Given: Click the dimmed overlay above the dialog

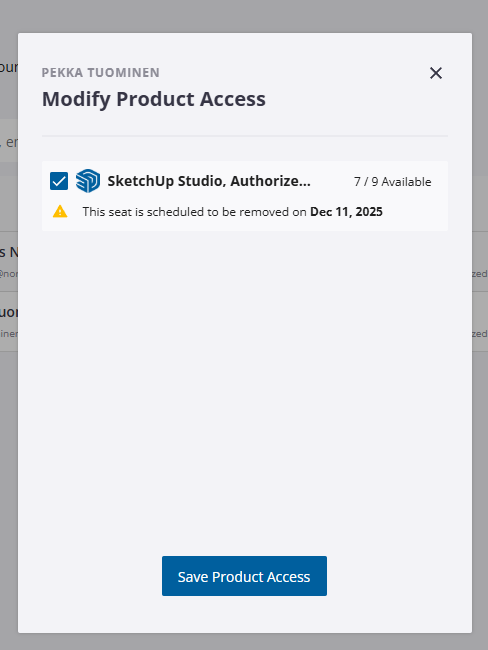Looking at the screenshot, I should tap(244, 16).
